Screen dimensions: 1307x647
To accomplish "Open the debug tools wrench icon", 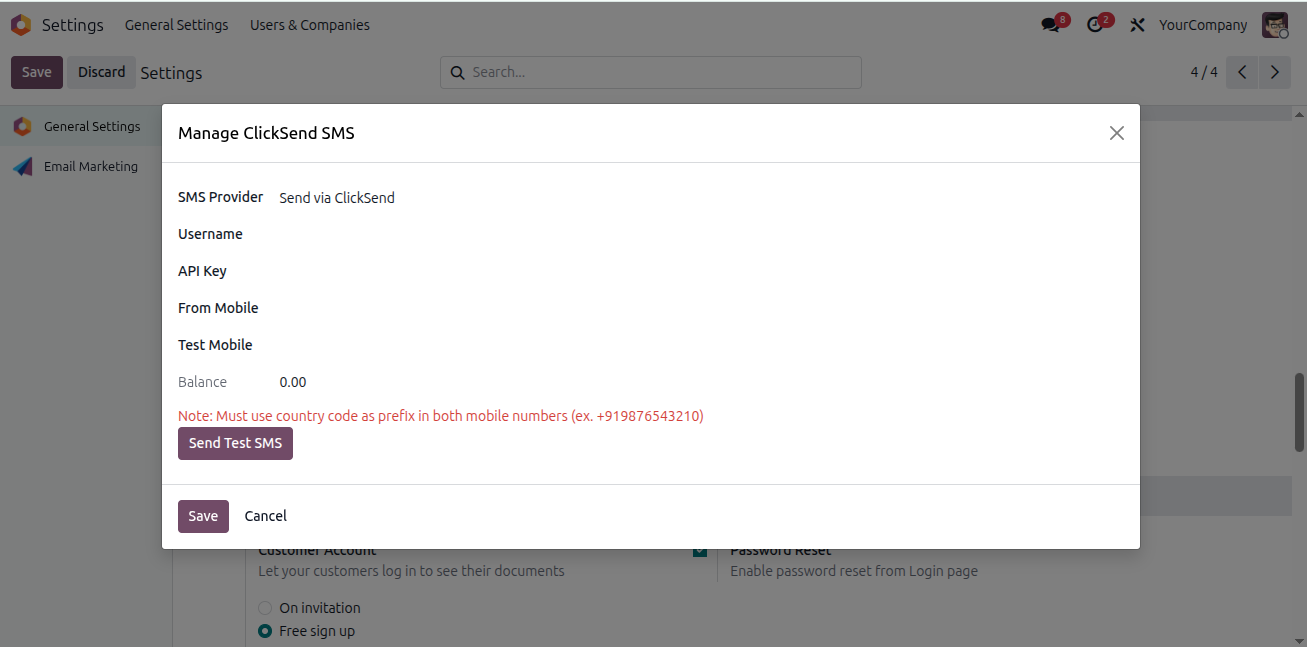I will point(1137,25).
